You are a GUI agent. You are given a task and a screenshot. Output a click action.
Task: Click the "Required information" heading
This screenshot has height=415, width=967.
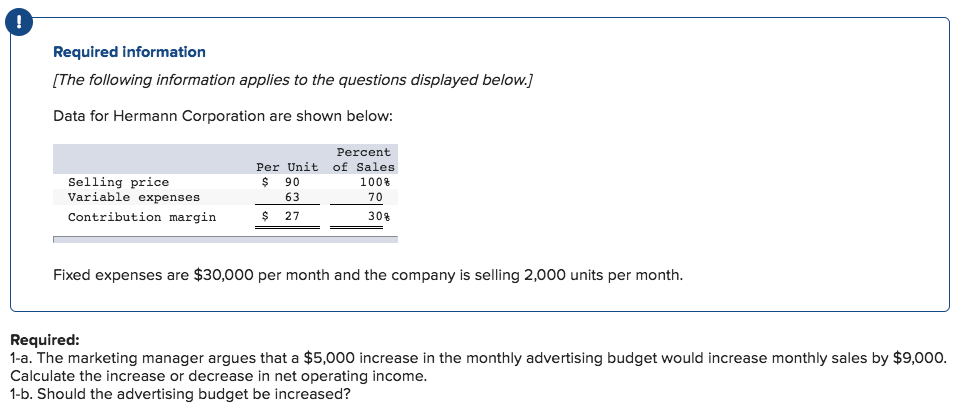pyautogui.click(x=129, y=52)
